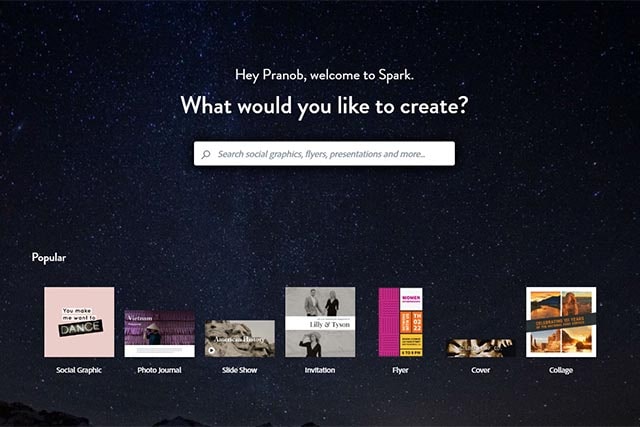
Task: Click the Flyer label
Action: click(400, 370)
